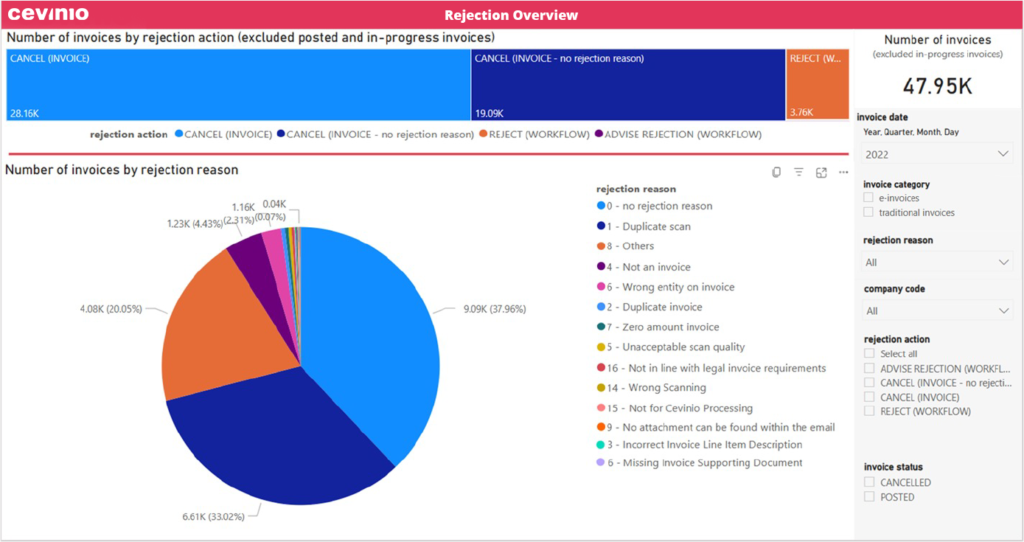This screenshot has height=542, width=1024.
Task: Enable the e-invoices checkbox
Action: click(x=869, y=198)
